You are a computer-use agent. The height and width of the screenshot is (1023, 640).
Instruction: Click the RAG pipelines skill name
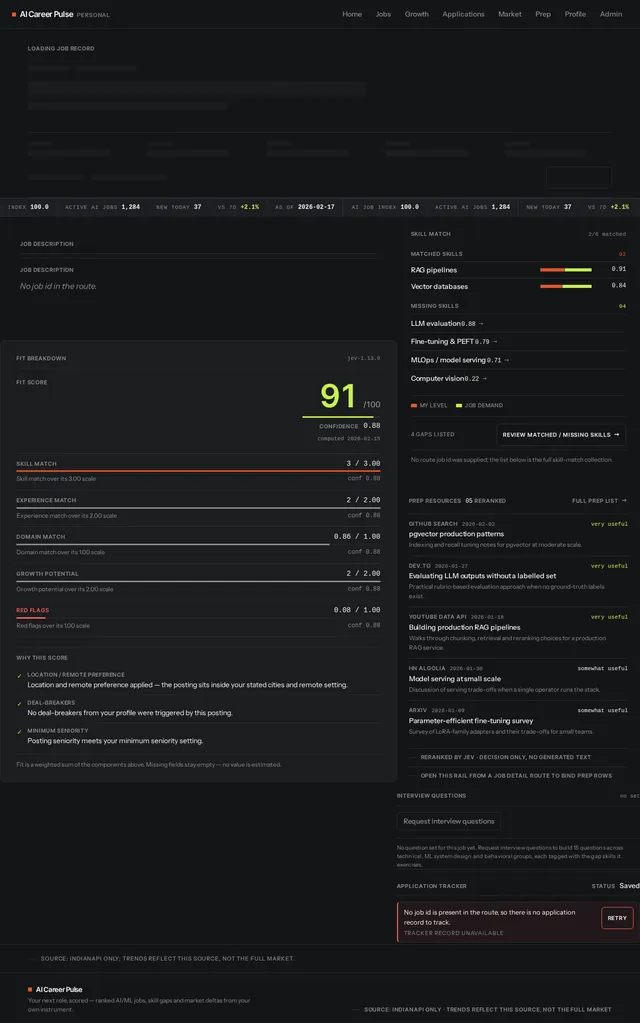coord(434,270)
